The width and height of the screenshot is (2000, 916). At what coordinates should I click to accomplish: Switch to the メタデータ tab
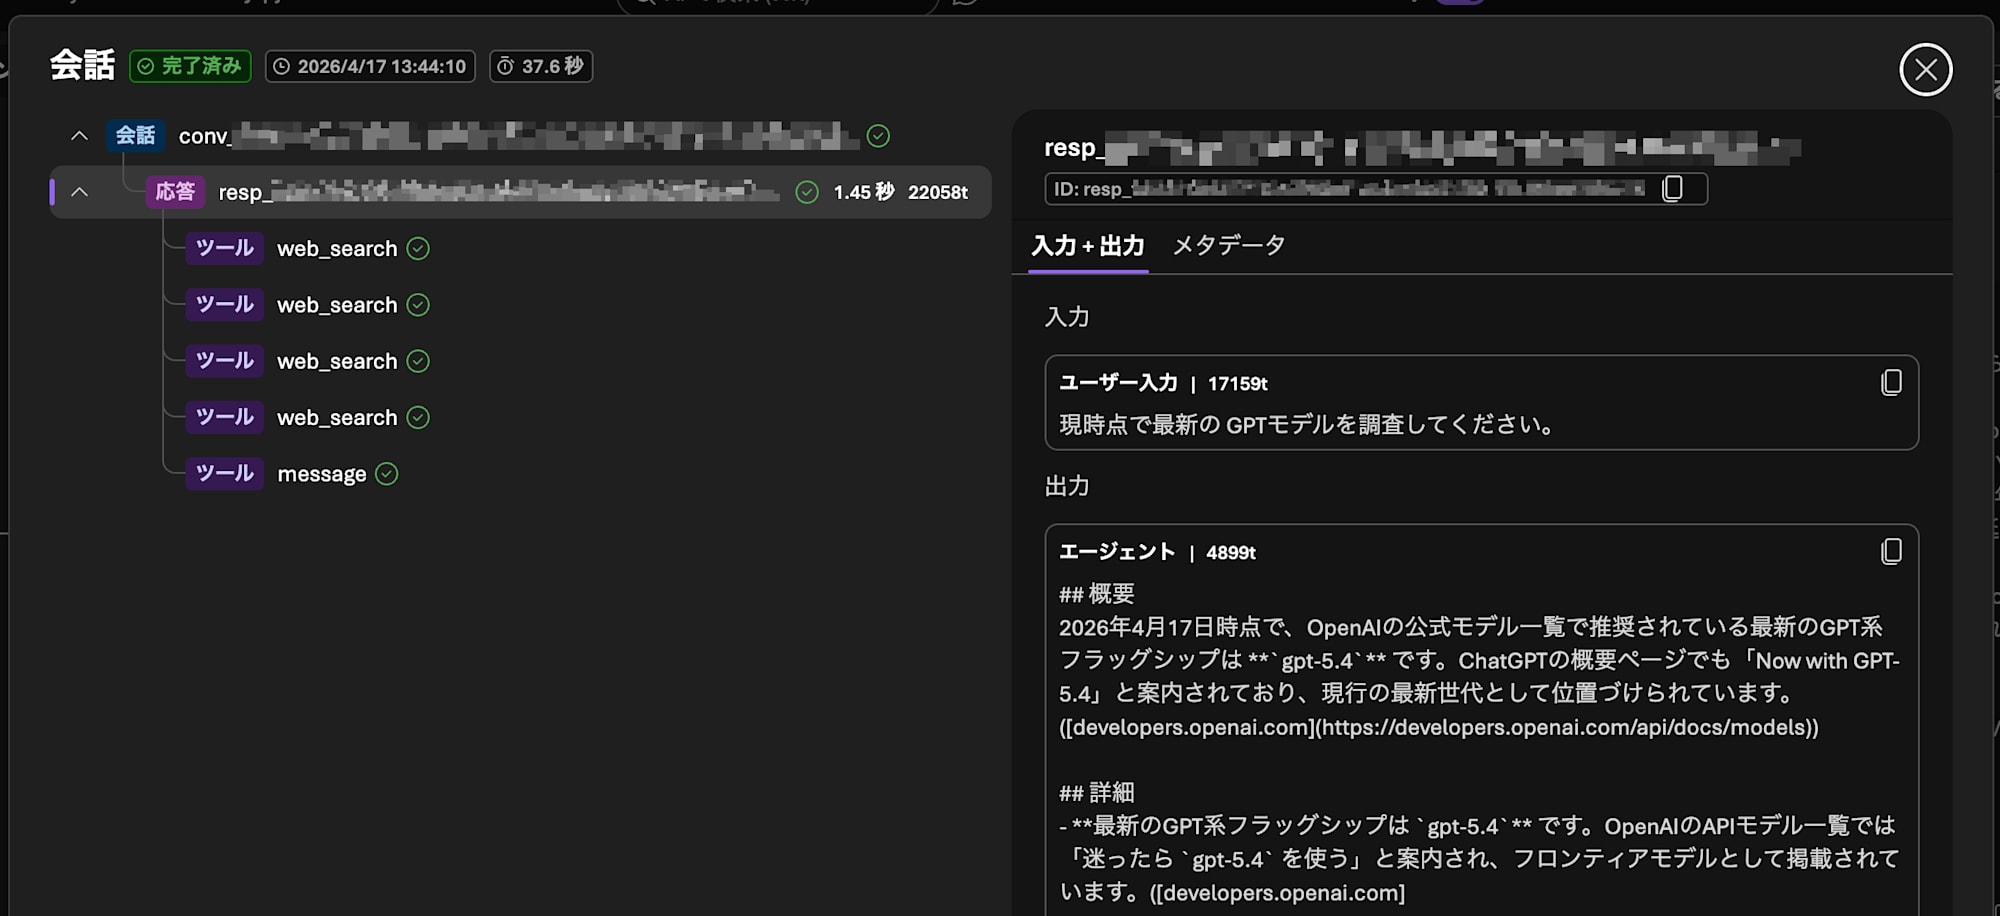click(x=1229, y=244)
